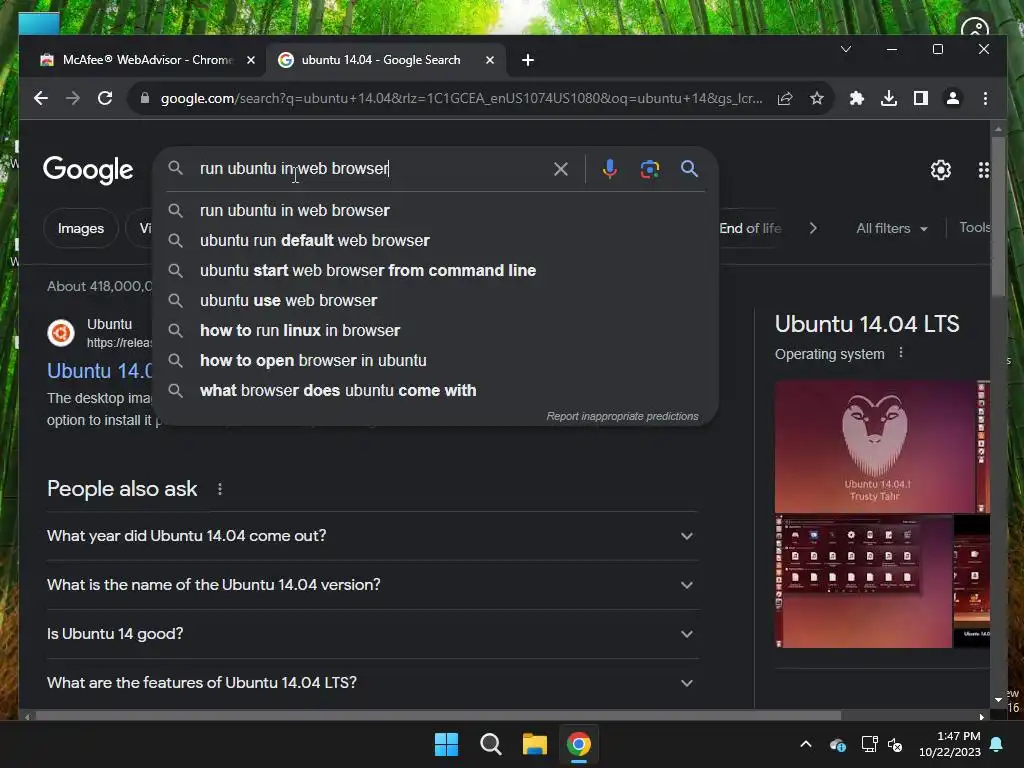Open the Ubuntu desktop launcher screenshot thumbnail
The width and height of the screenshot is (1024, 768).
pos(863,582)
